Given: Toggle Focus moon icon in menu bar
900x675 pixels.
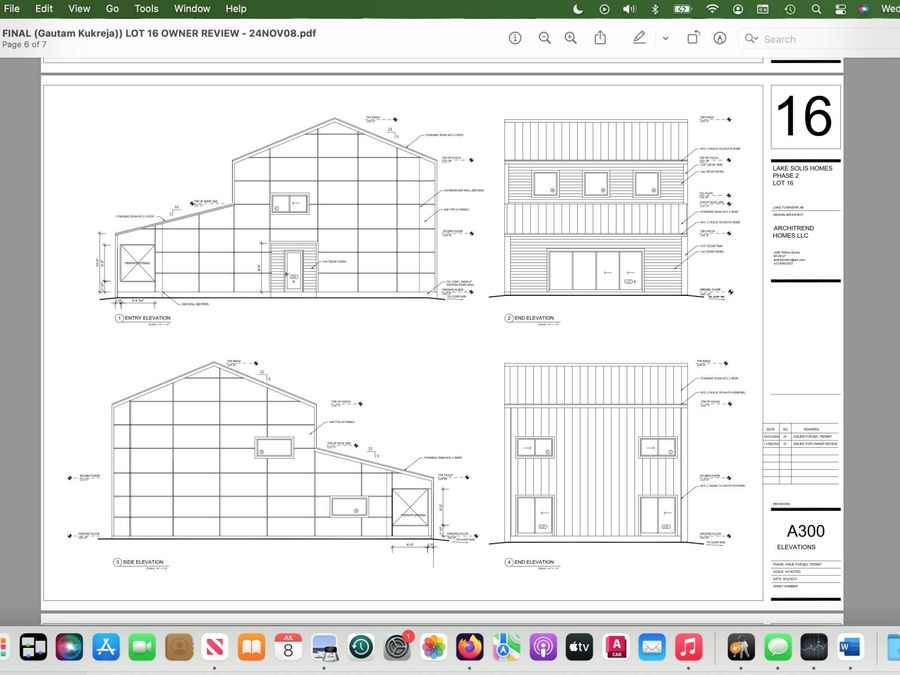Looking at the screenshot, I should click(x=578, y=9).
